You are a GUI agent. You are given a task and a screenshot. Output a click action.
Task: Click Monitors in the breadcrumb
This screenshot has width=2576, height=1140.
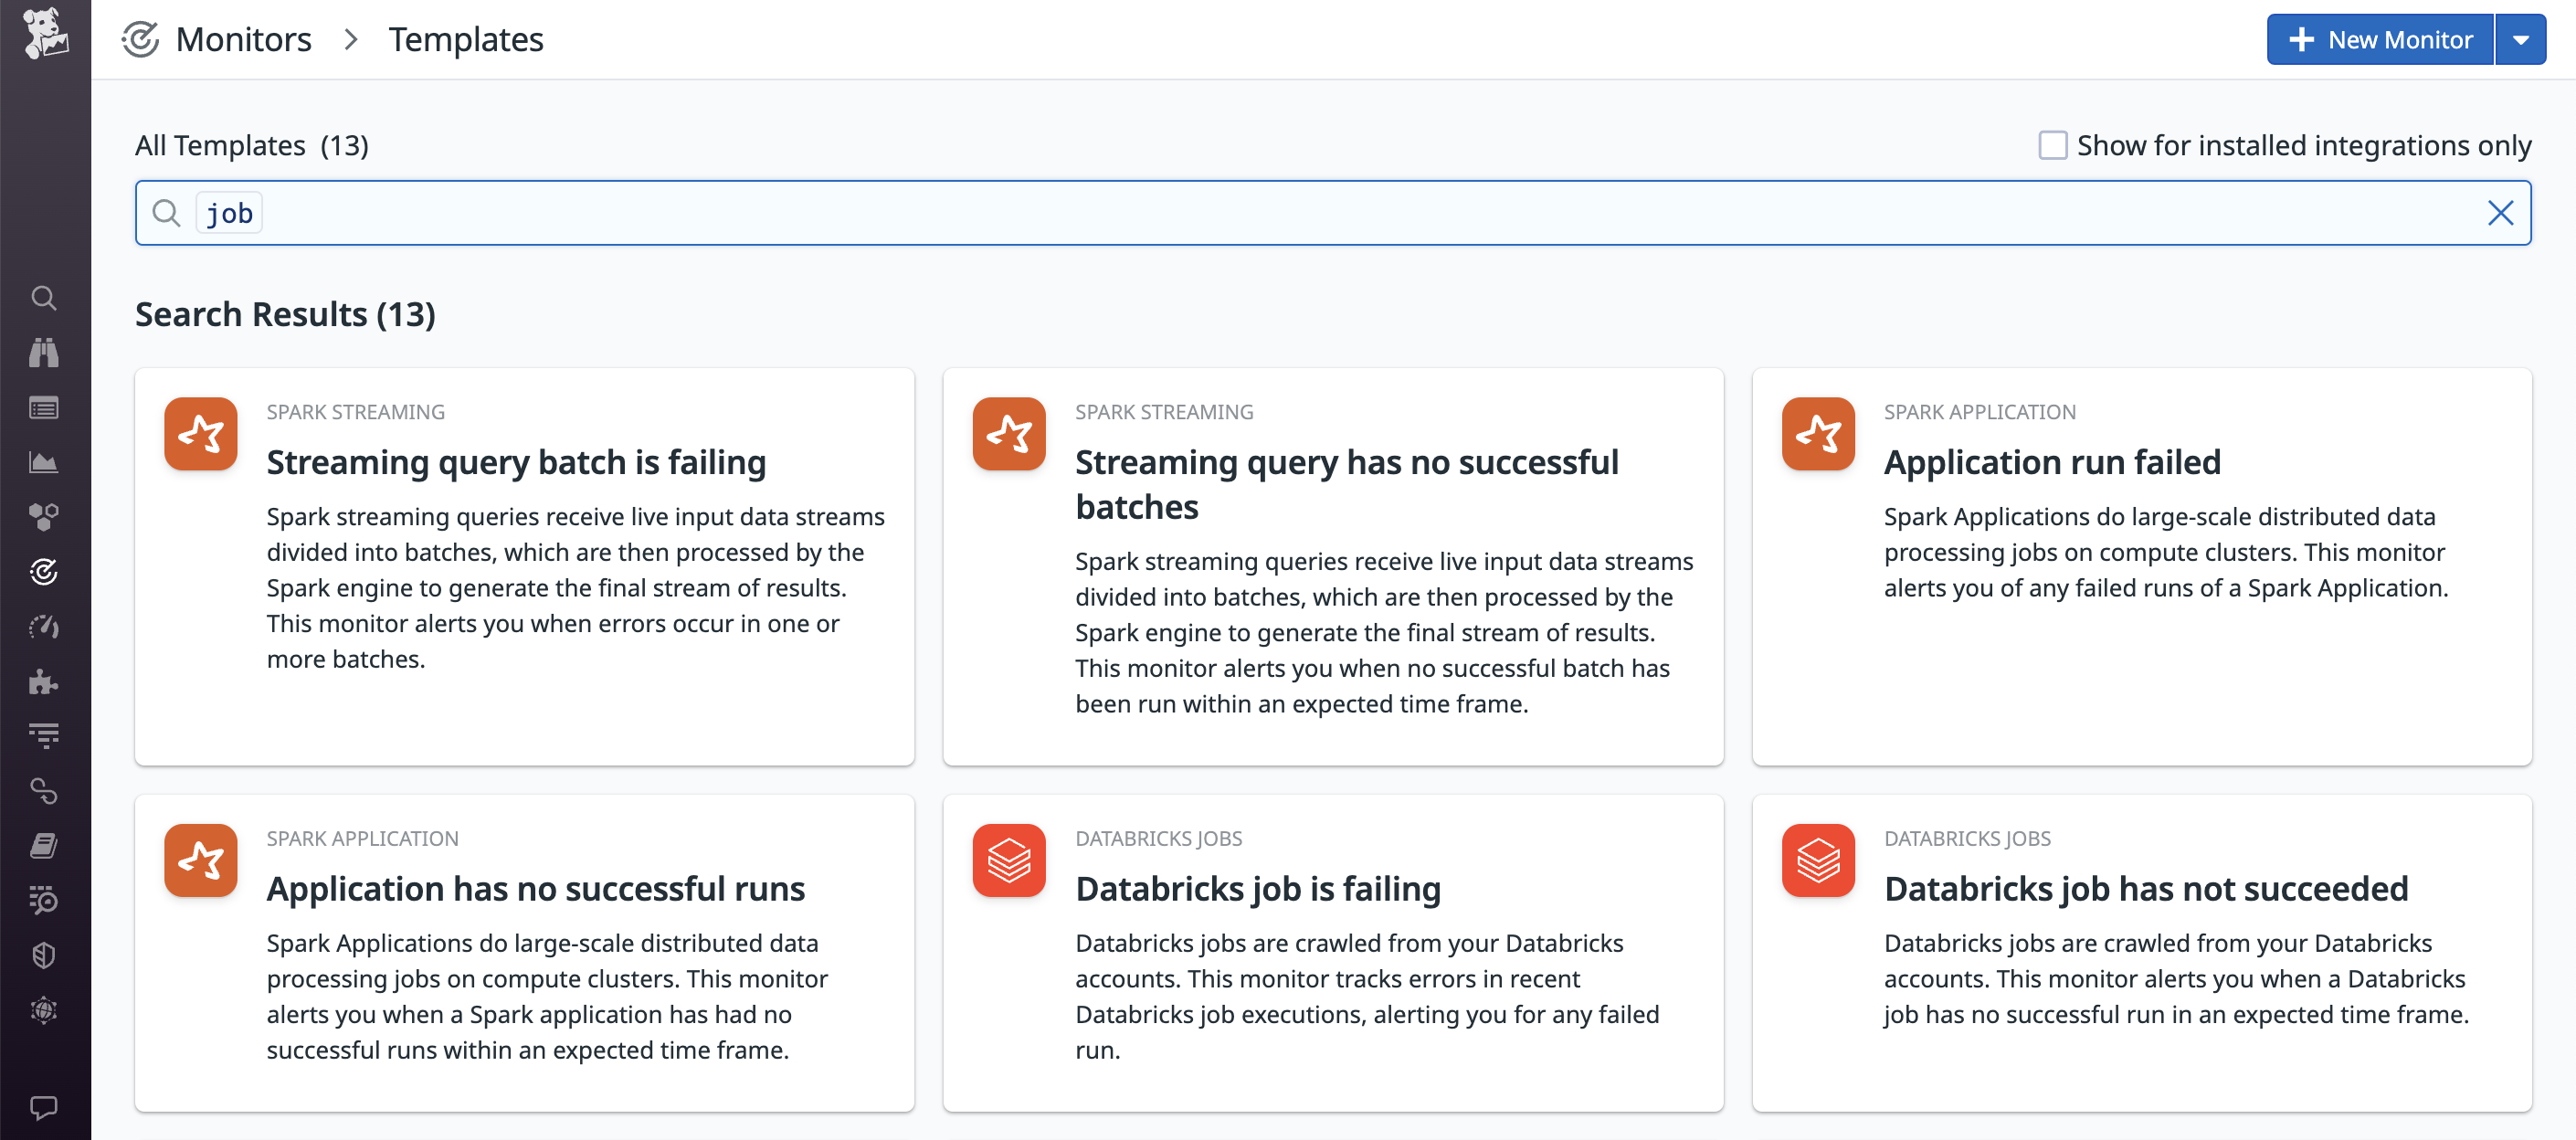(x=243, y=39)
